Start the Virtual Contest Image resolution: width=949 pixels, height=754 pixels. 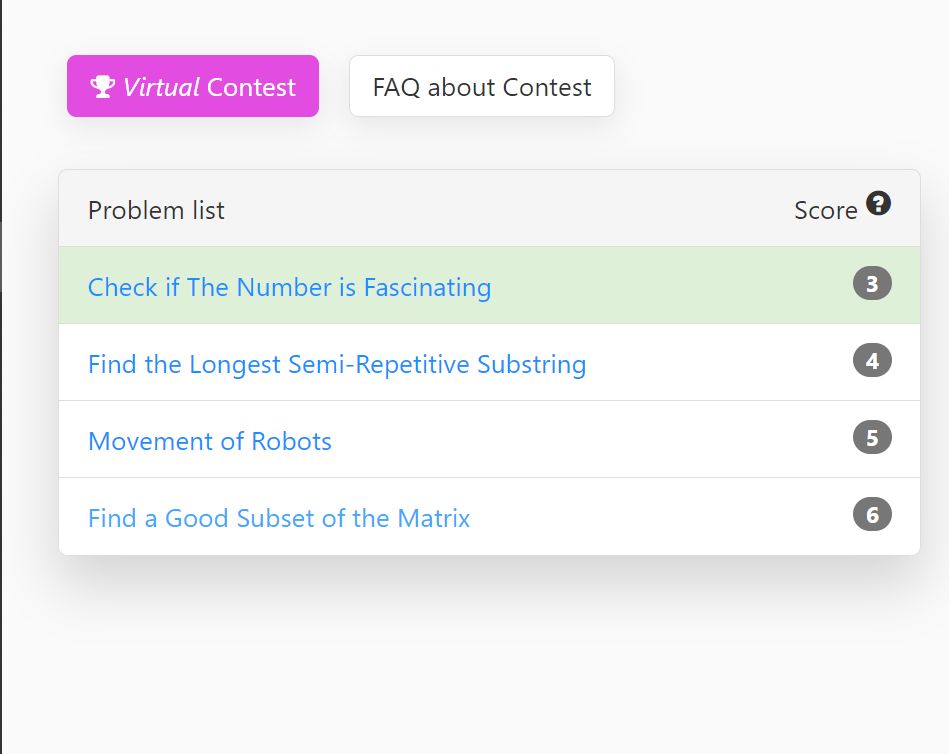[x=192, y=86]
